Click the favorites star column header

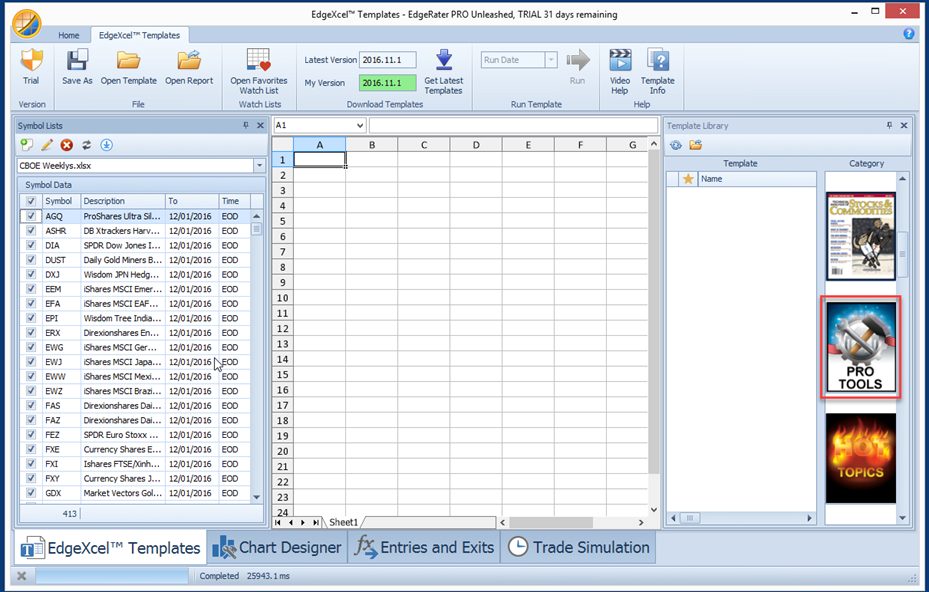click(688, 179)
